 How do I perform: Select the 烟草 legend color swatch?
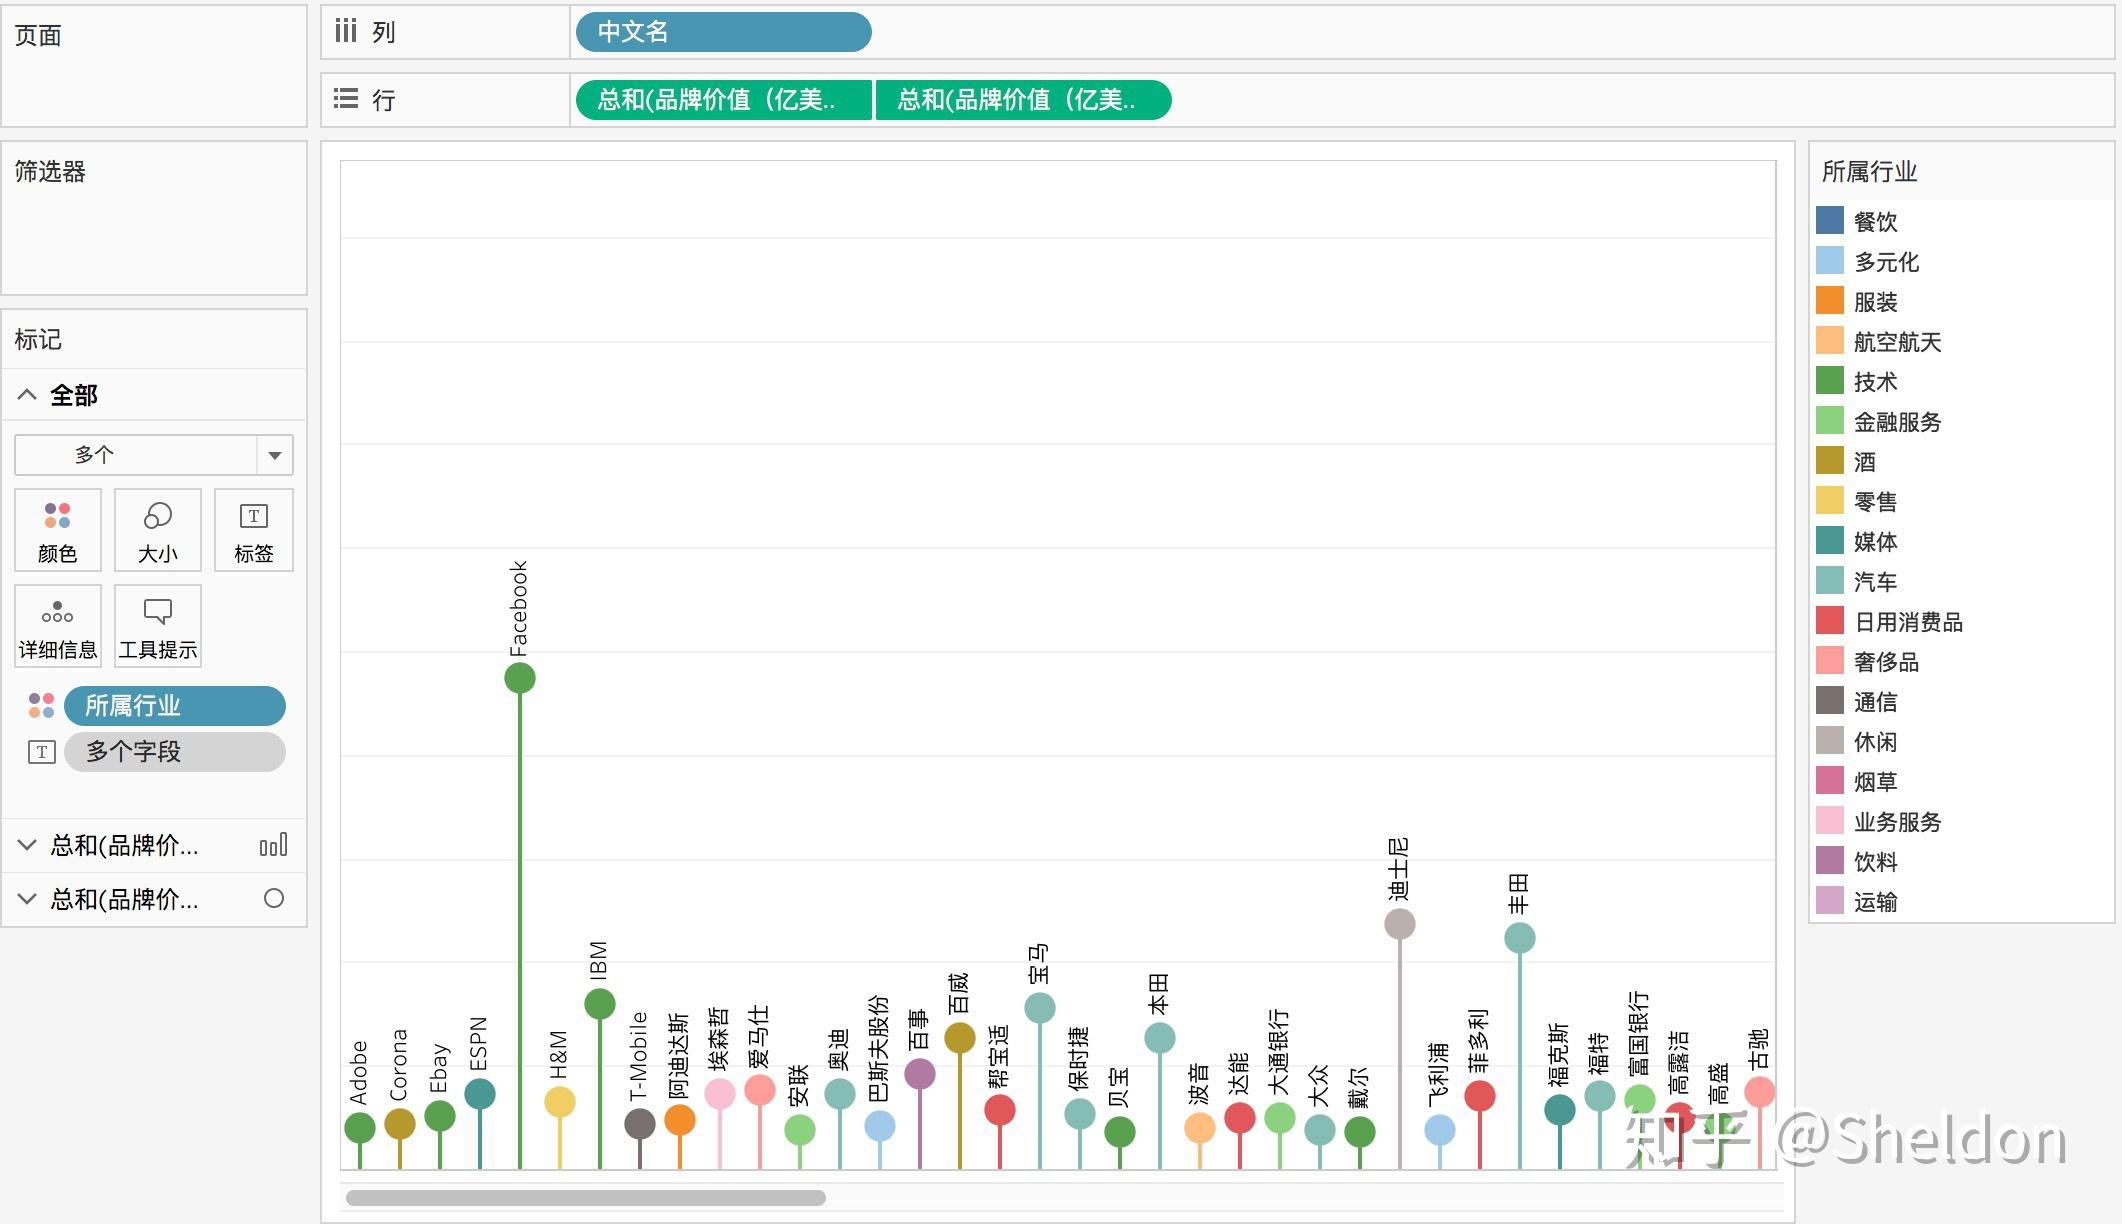click(1830, 780)
